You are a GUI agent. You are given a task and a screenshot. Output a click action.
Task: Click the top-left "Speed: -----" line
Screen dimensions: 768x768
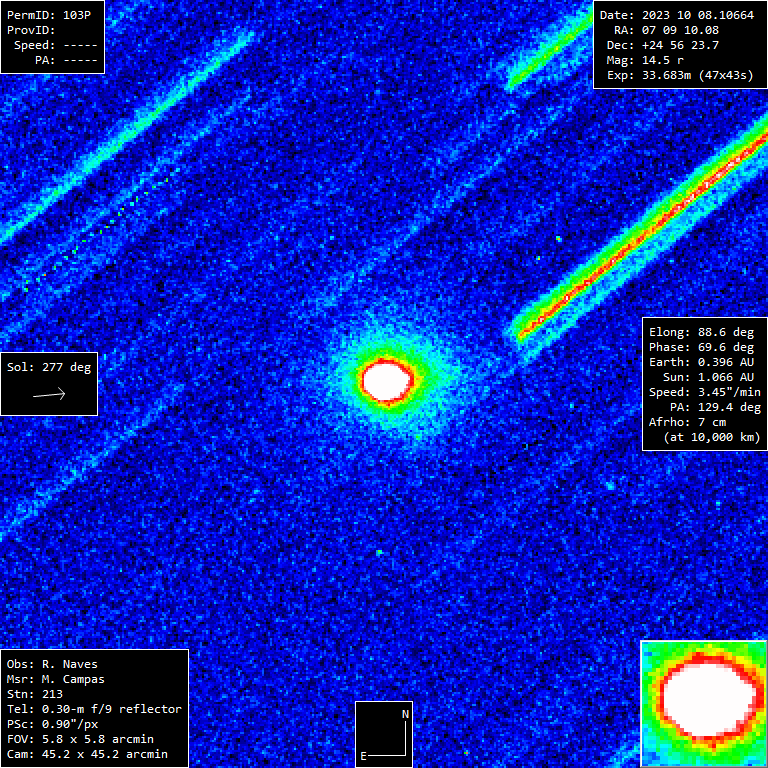[56, 45]
